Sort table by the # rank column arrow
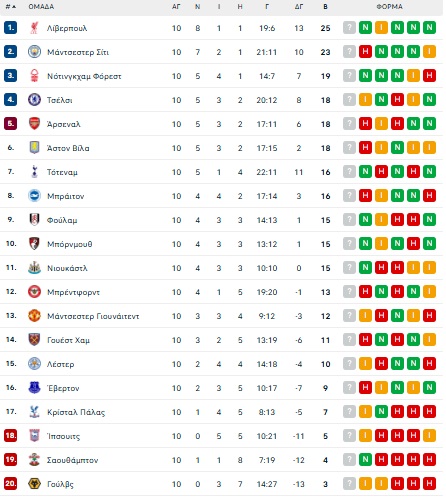Screen dimensions: 446x497 (x=11, y=7)
